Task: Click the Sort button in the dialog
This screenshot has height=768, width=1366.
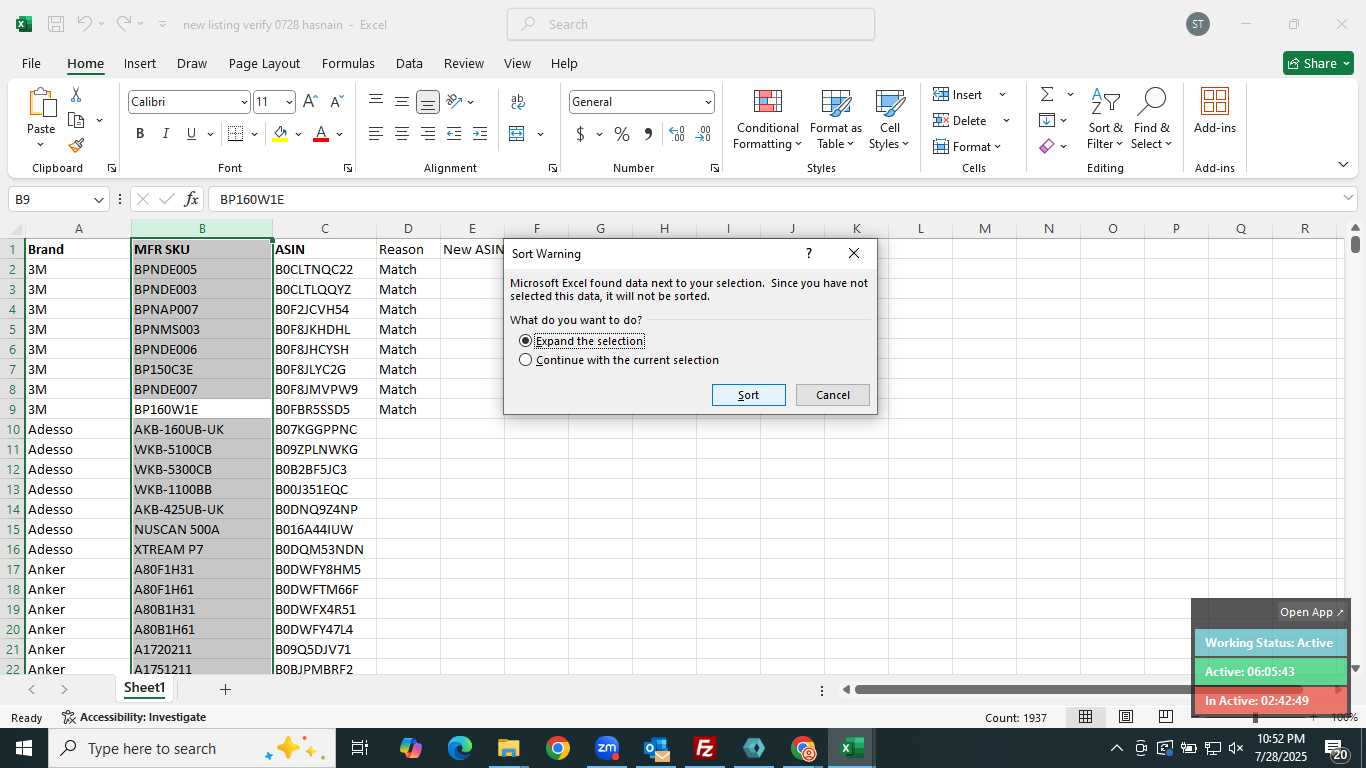Action: (x=748, y=395)
